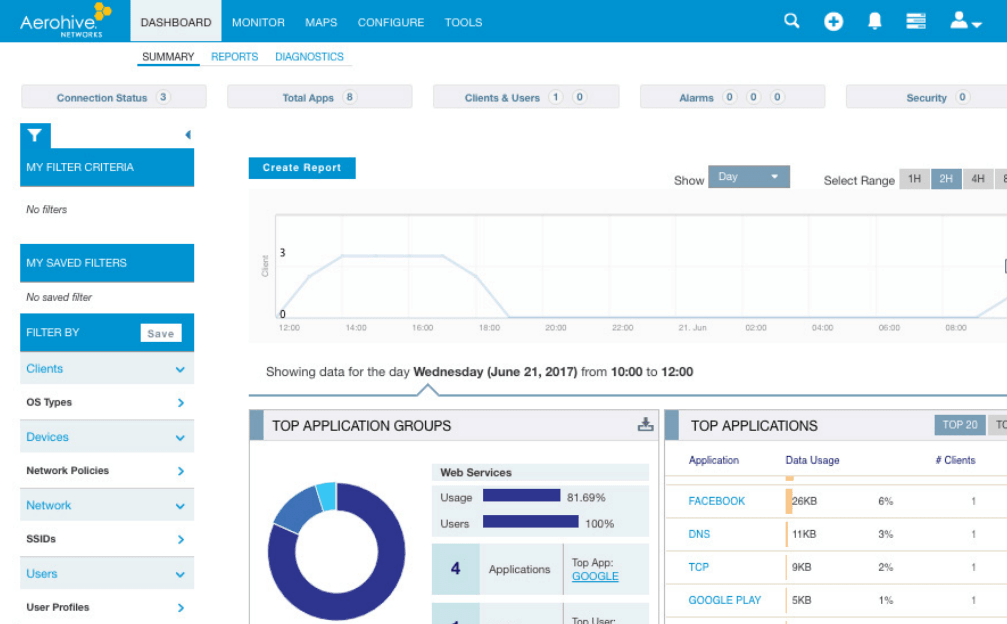Click the device list stack icon
The width and height of the screenshot is (1007, 624).
pyautogui.click(x=916, y=21)
